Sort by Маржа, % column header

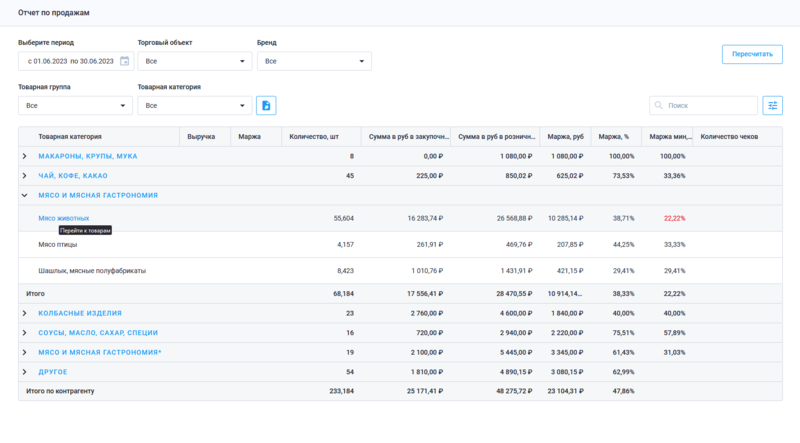point(614,137)
